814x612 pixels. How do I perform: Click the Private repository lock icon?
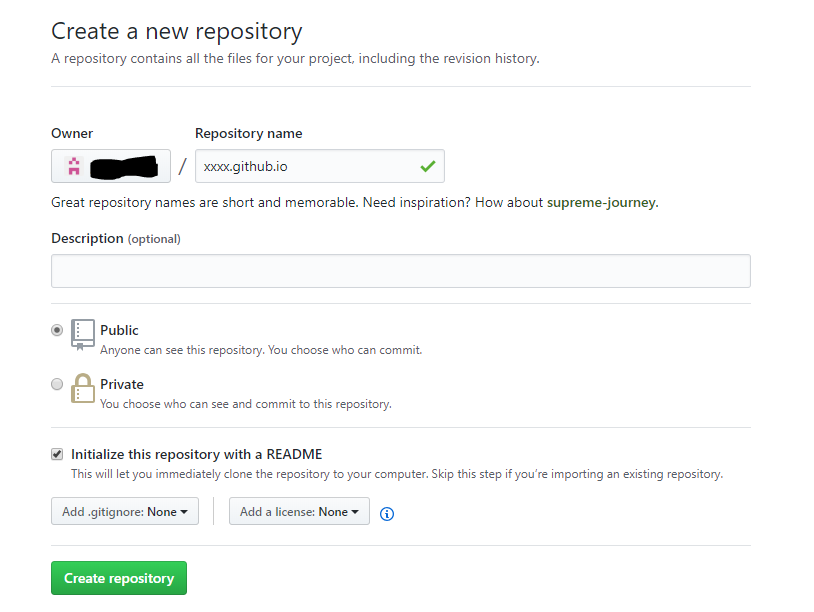pos(83,388)
